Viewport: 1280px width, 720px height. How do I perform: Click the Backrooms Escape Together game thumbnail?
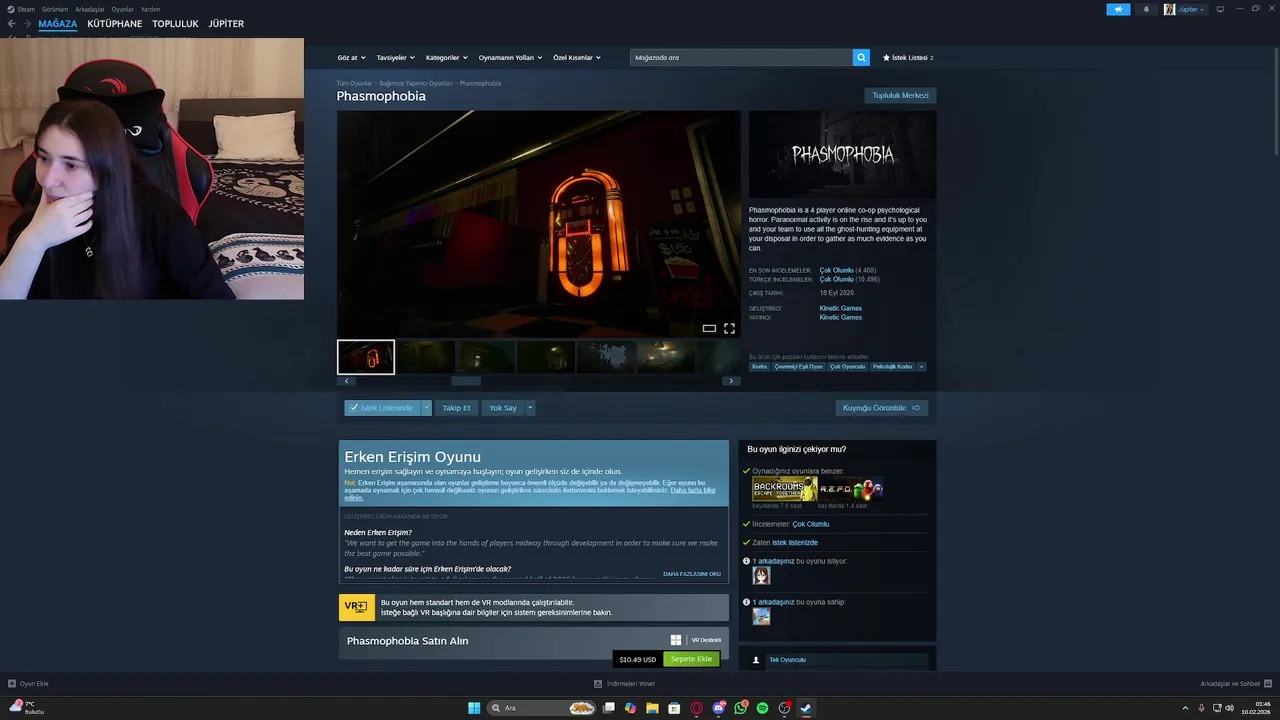coord(785,489)
